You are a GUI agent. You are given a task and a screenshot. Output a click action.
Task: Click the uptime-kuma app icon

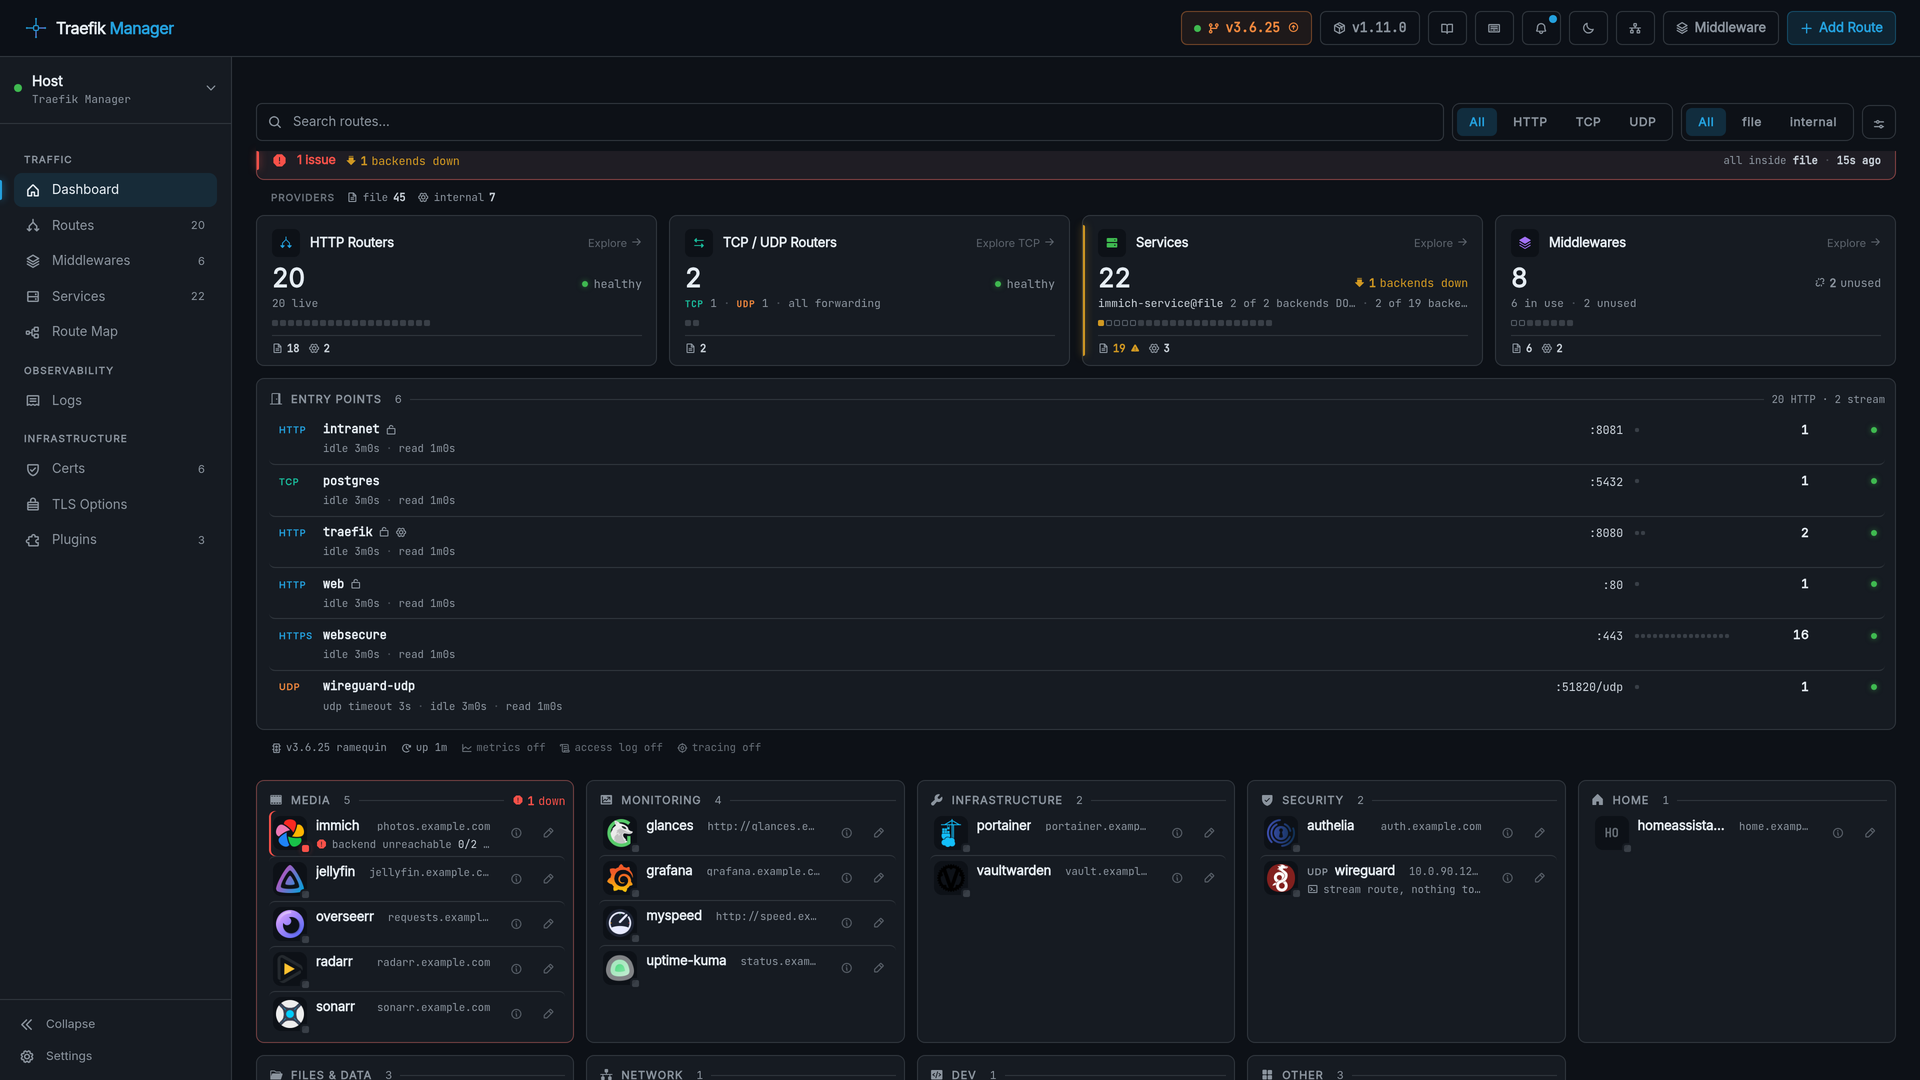[x=620, y=968]
